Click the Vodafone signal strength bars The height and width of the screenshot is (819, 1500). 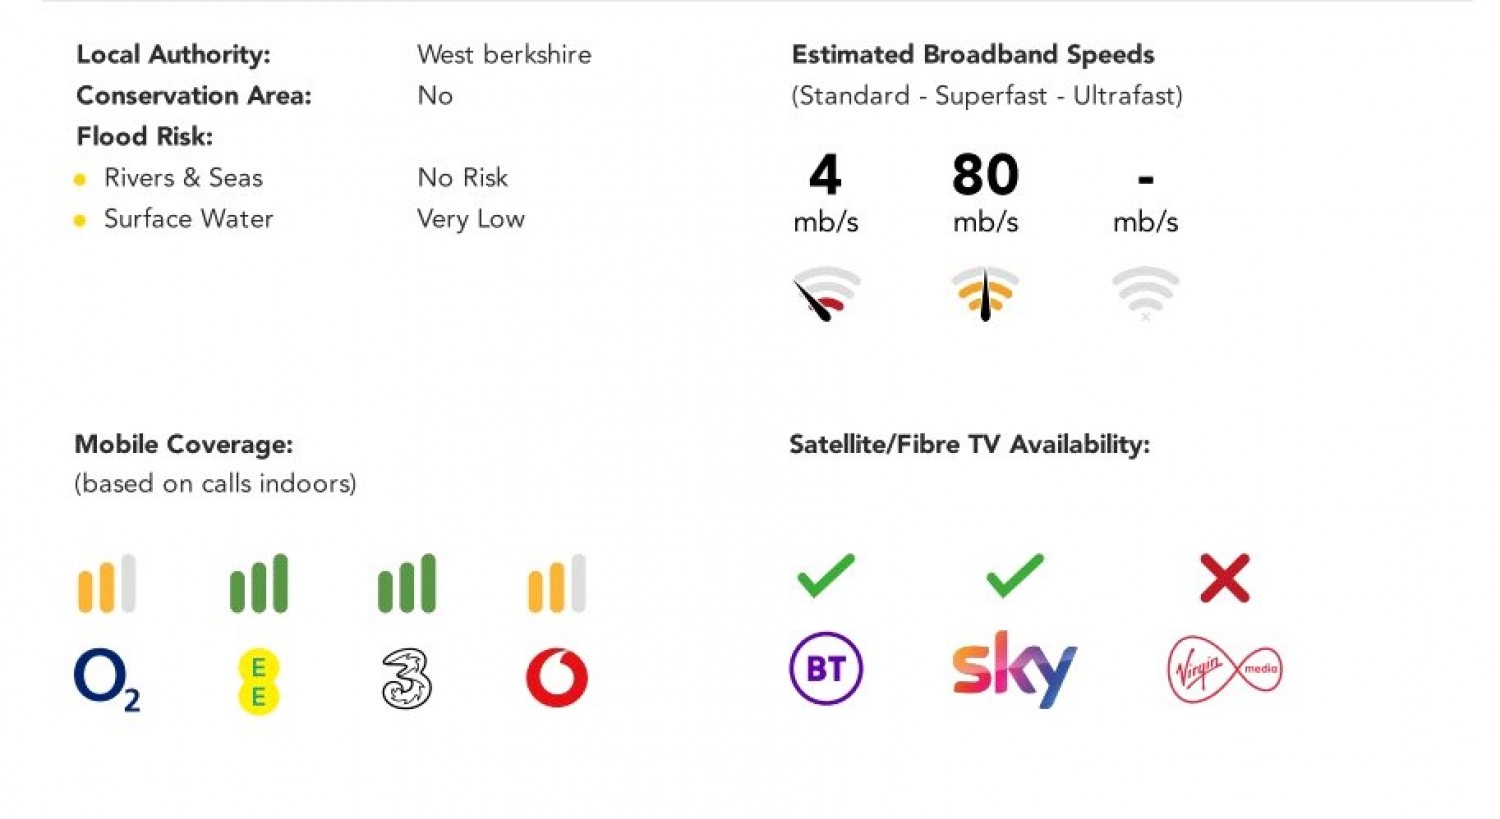(557, 583)
